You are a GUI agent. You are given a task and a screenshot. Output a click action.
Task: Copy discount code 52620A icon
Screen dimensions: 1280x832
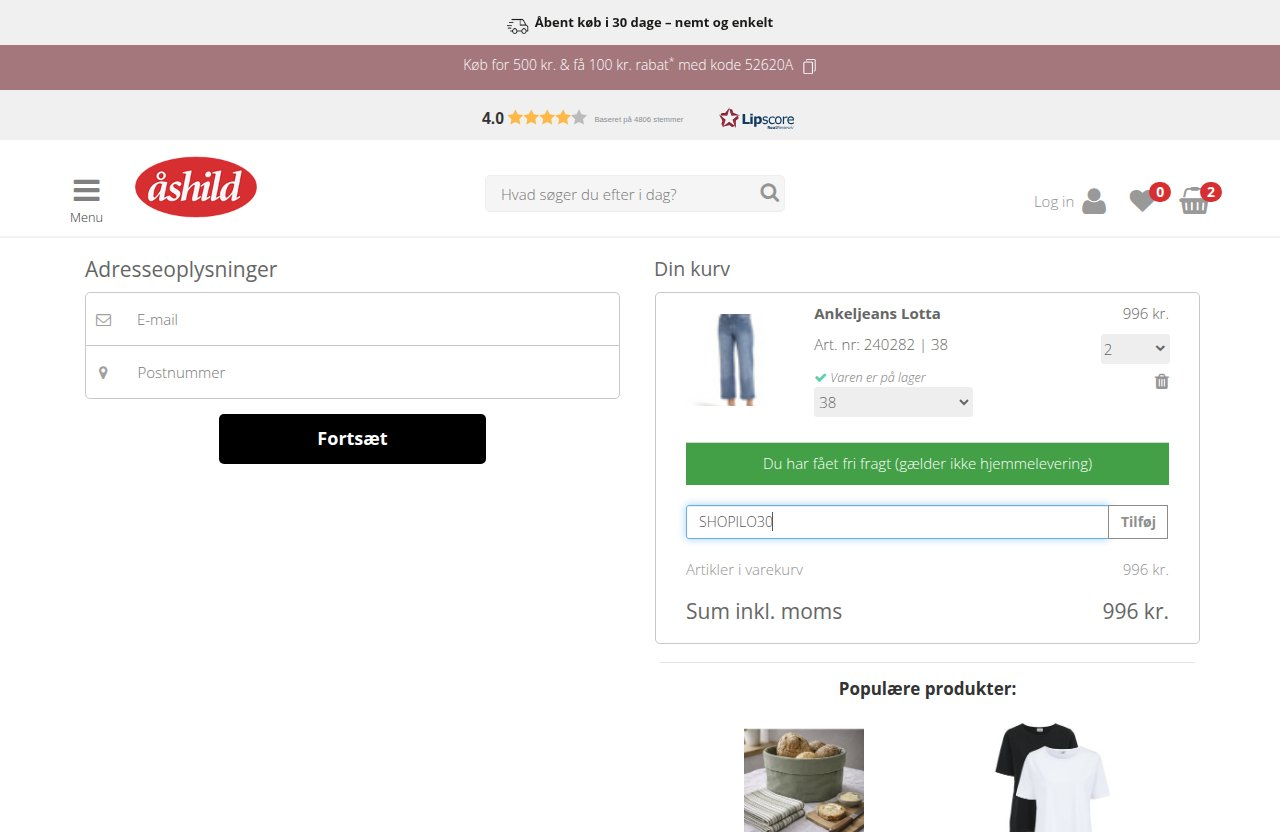click(809, 66)
